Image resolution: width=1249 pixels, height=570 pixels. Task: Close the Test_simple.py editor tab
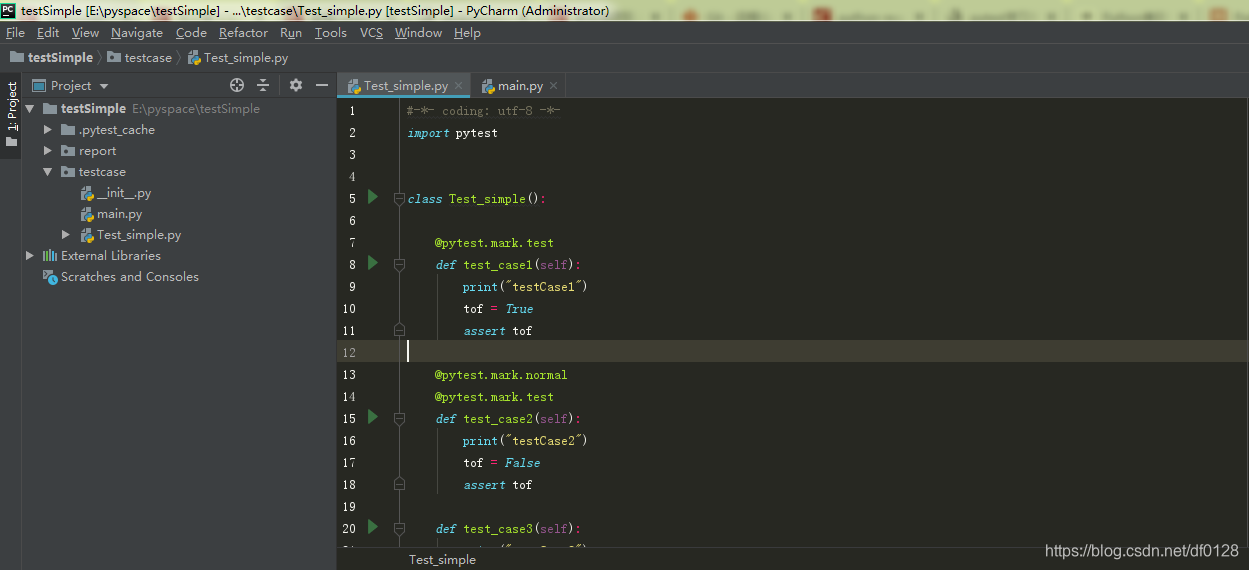point(458,86)
